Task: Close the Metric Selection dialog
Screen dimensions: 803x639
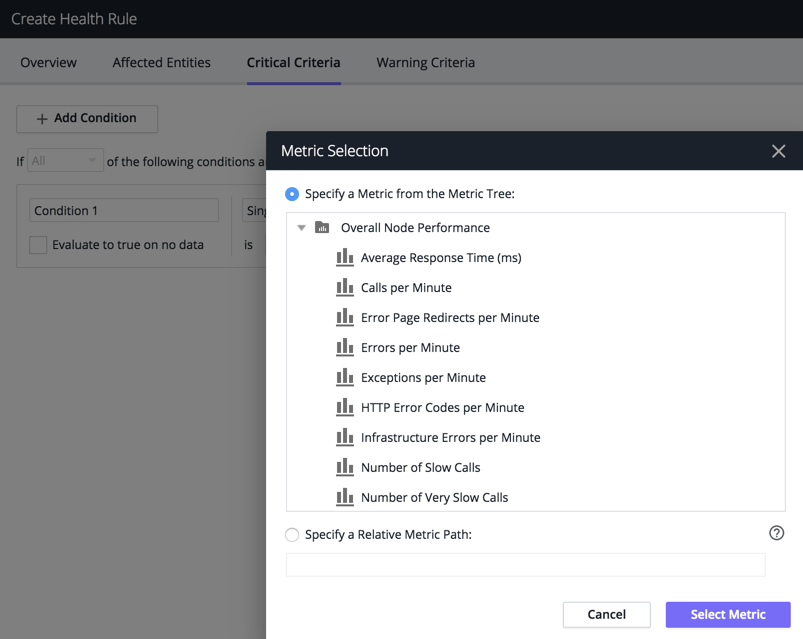Action: pos(778,151)
